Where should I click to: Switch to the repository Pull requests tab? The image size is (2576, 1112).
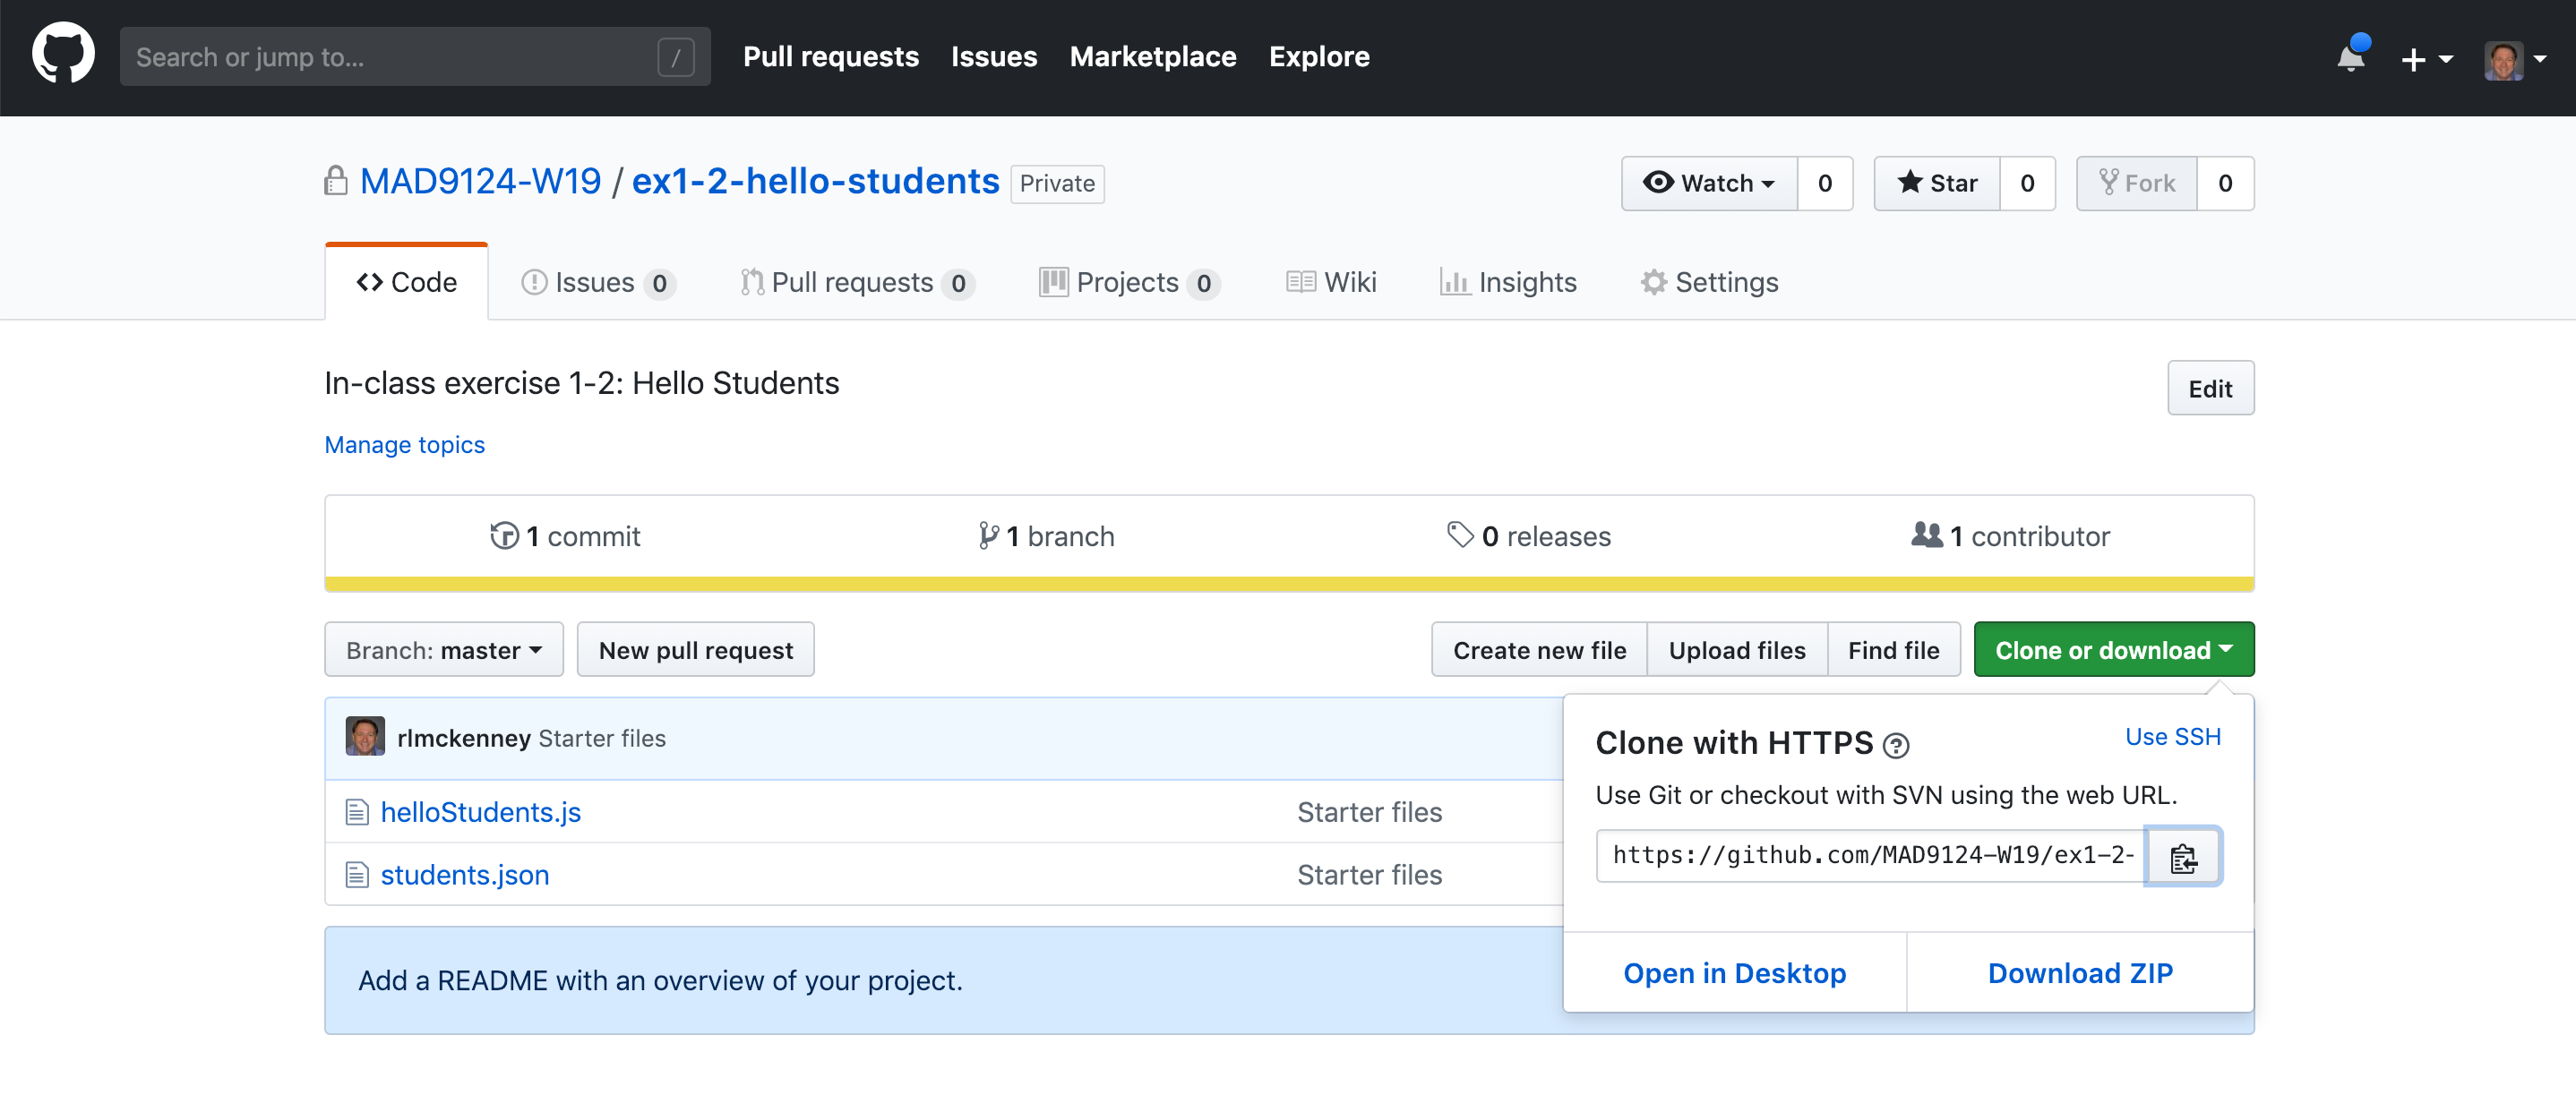click(857, 282)
